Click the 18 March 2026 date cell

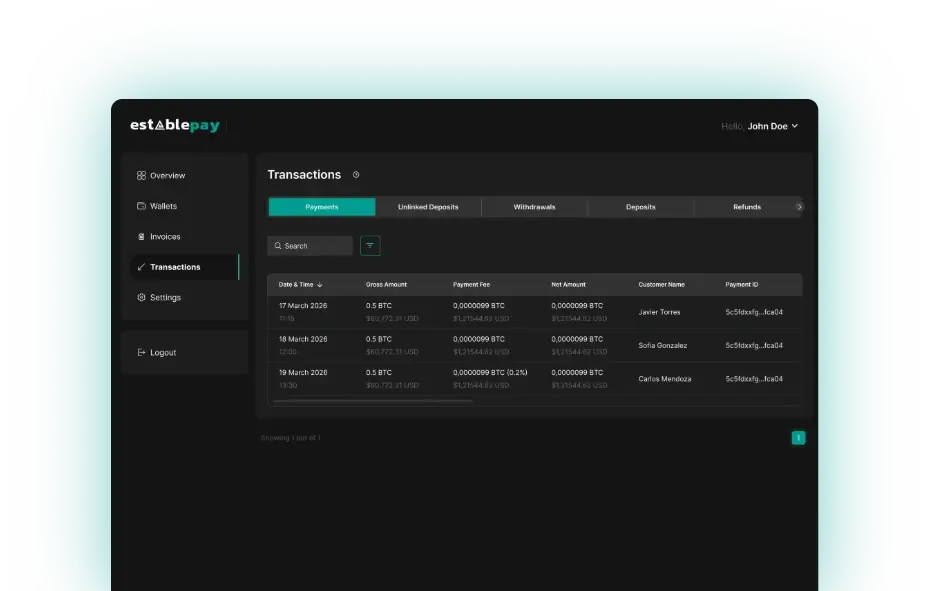[x=303, y=339]
